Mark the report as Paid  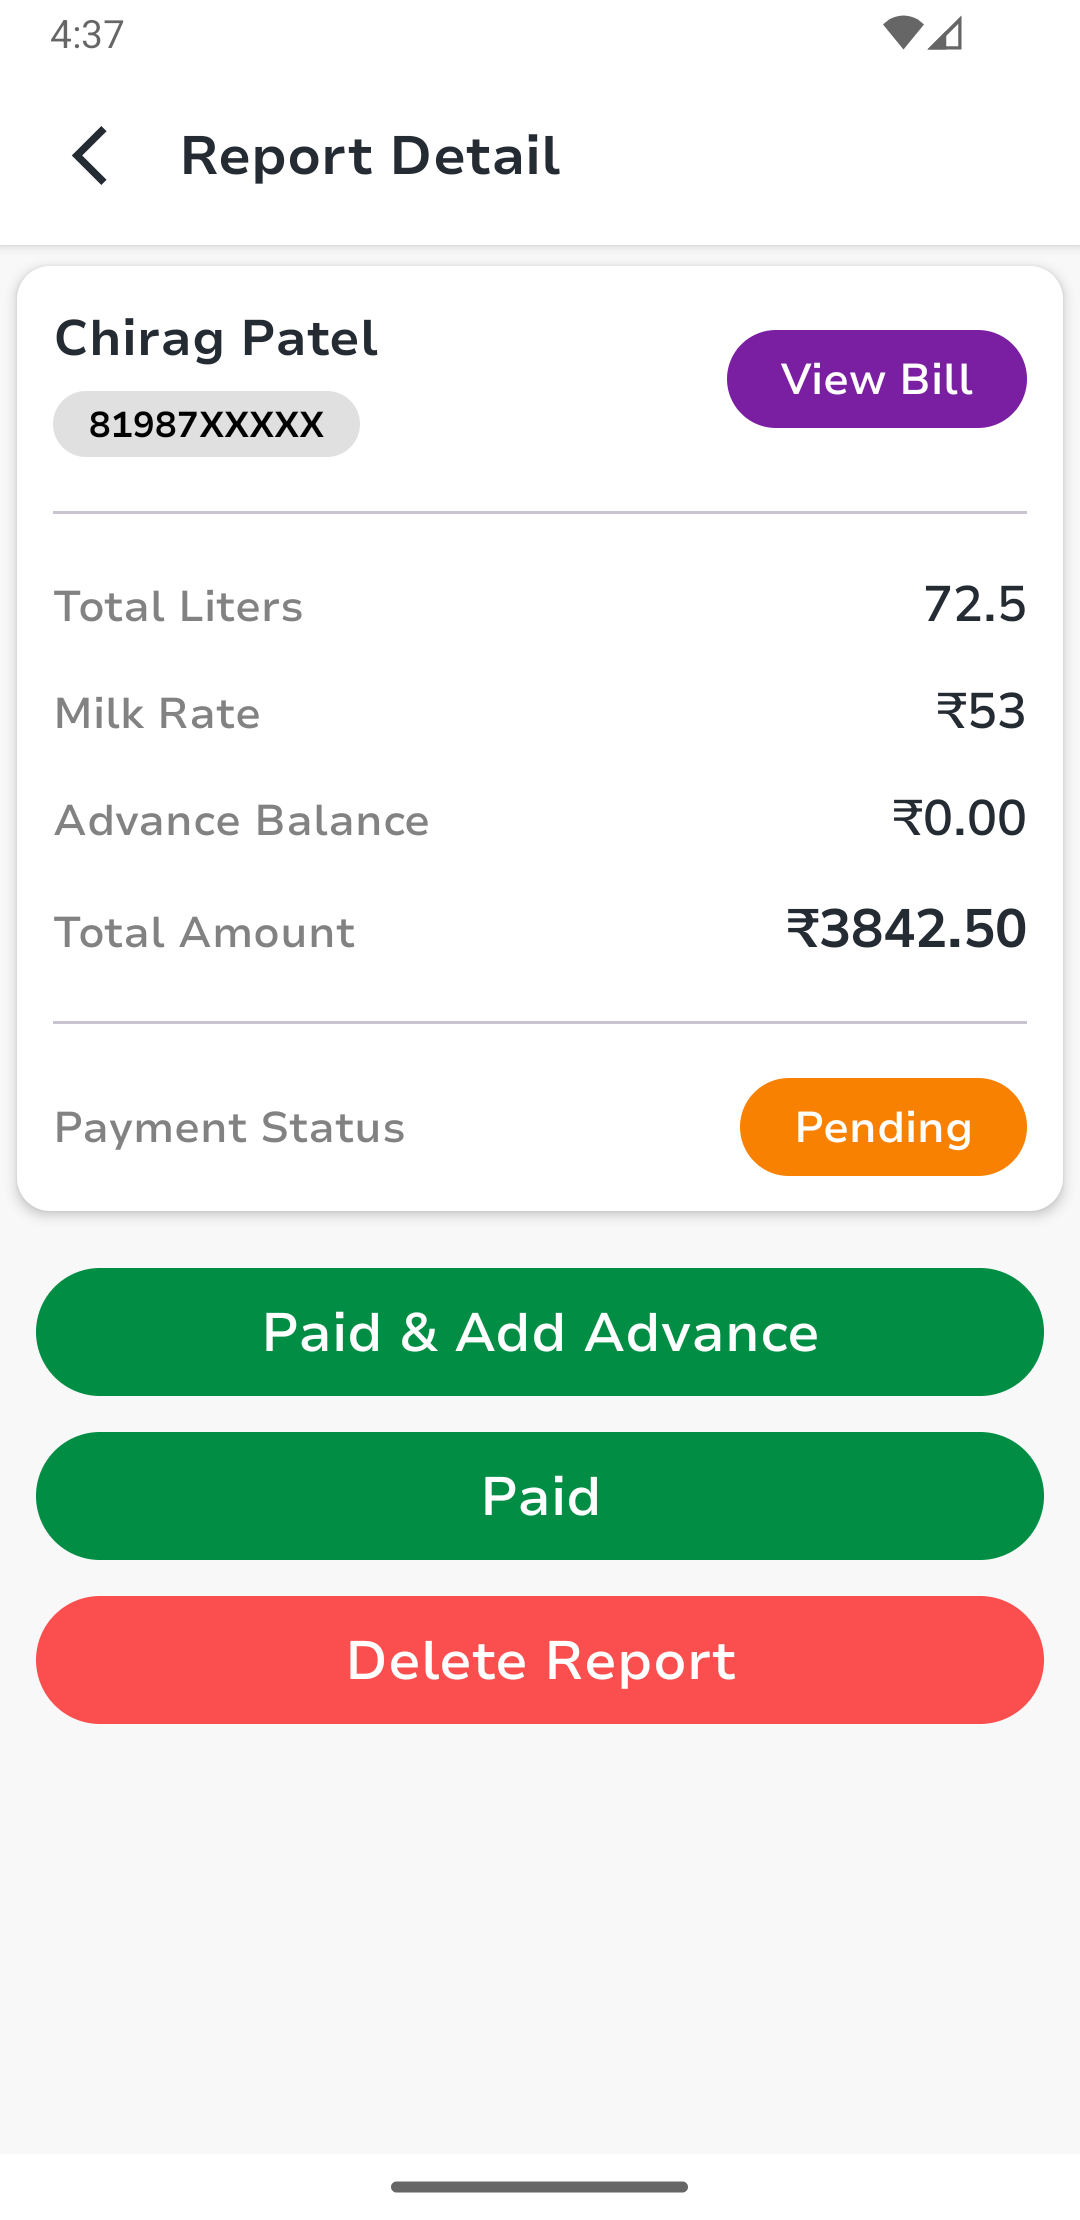(x=540, y=1496)
